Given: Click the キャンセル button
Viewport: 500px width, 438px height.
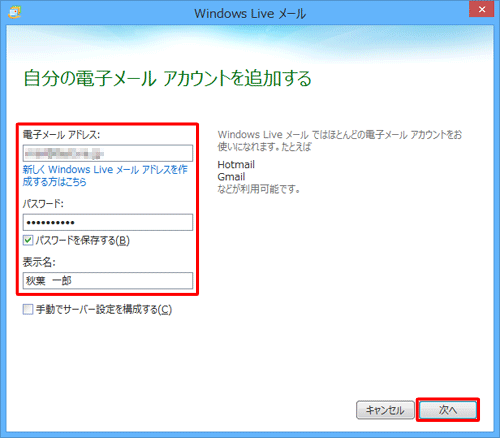Looking at the screenshot, I should click(385, 410).
